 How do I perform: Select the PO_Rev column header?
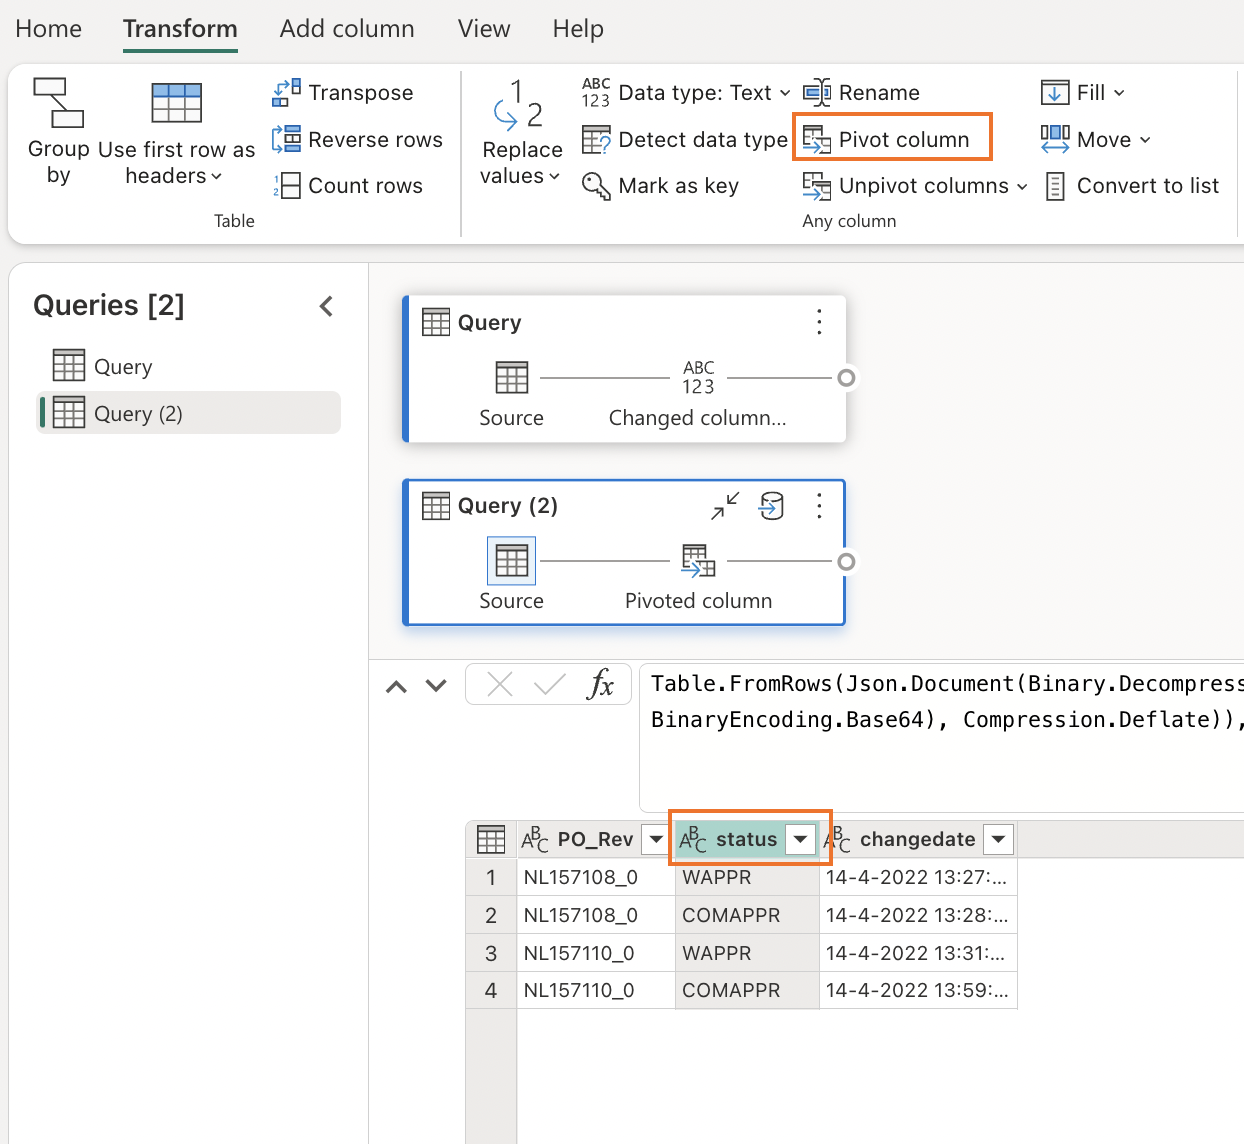(x=595, y=839)
